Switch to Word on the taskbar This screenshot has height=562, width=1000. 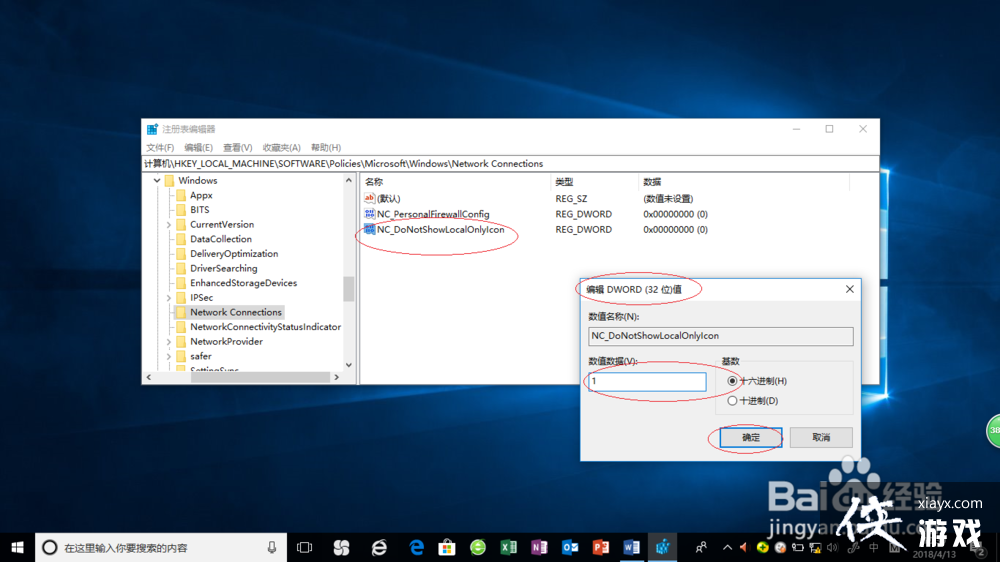[x=631, y=547]
